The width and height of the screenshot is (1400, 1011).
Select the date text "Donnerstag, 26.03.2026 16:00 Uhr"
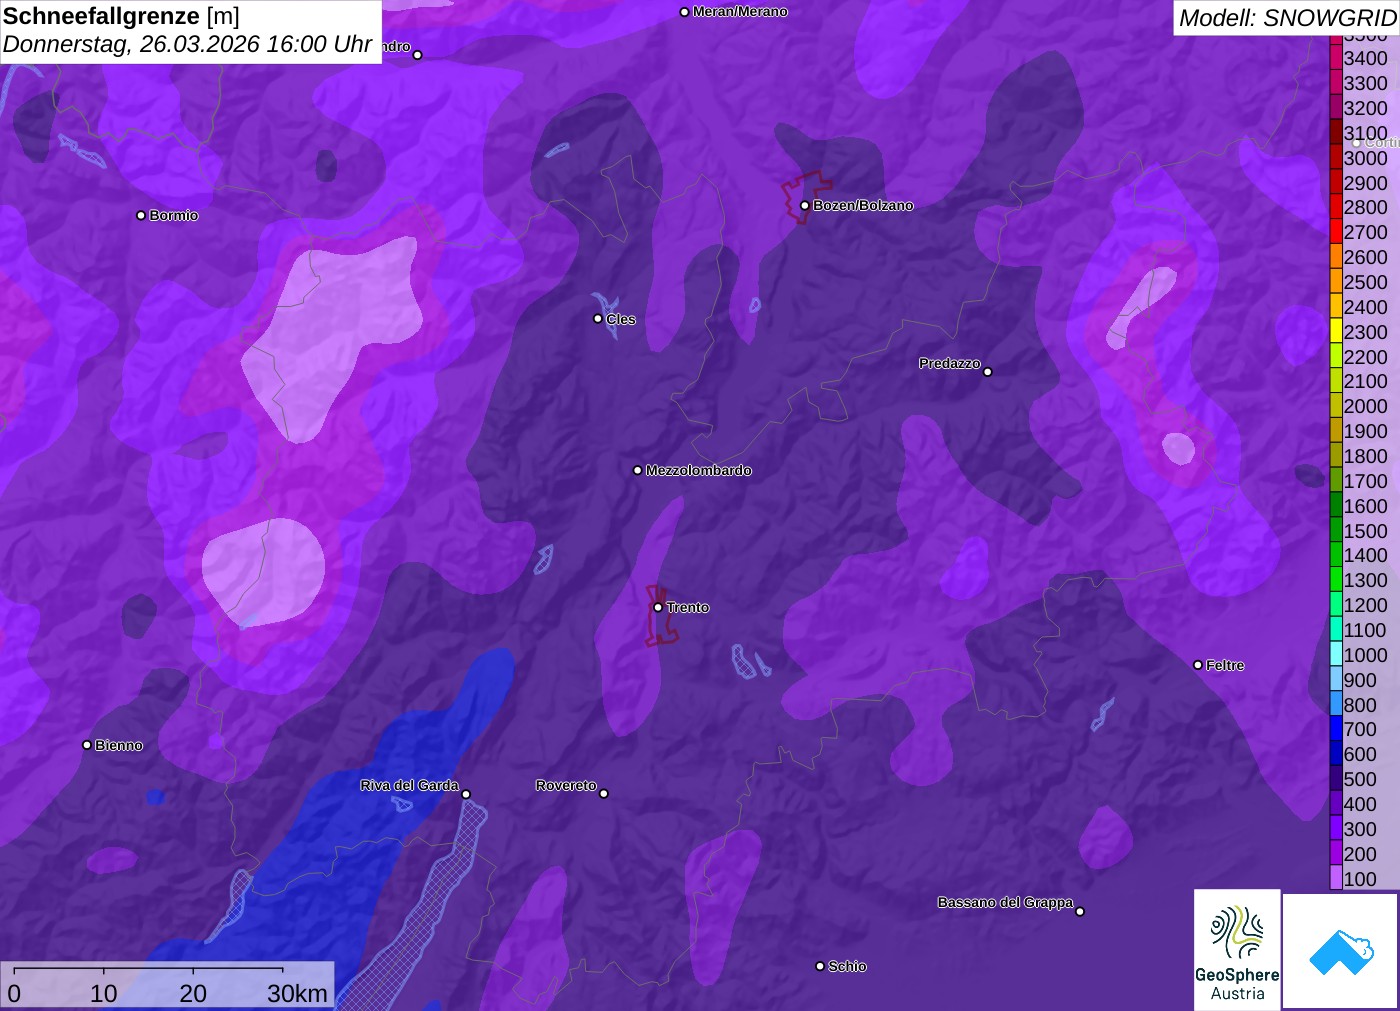[187, 45]
